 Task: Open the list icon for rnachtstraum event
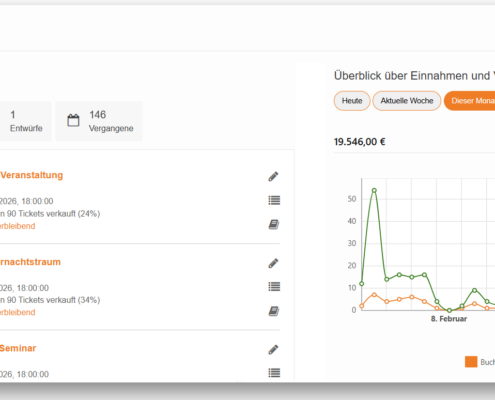[x=274, y=287]
